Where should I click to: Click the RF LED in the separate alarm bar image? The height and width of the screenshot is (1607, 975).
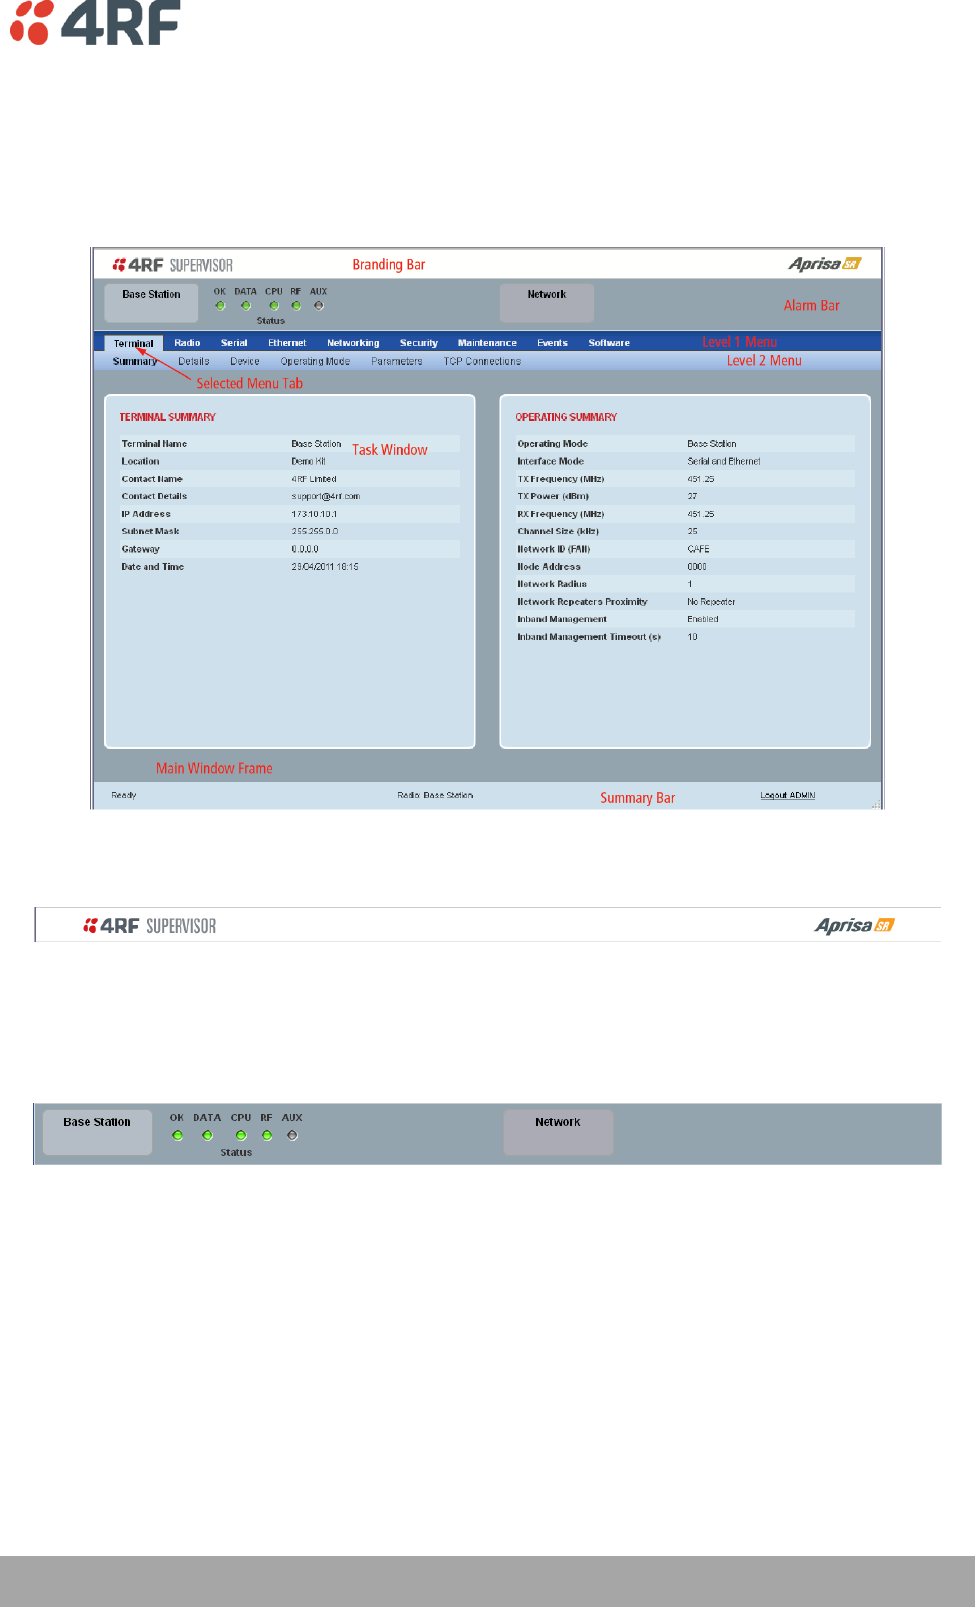pos(267,1135)
